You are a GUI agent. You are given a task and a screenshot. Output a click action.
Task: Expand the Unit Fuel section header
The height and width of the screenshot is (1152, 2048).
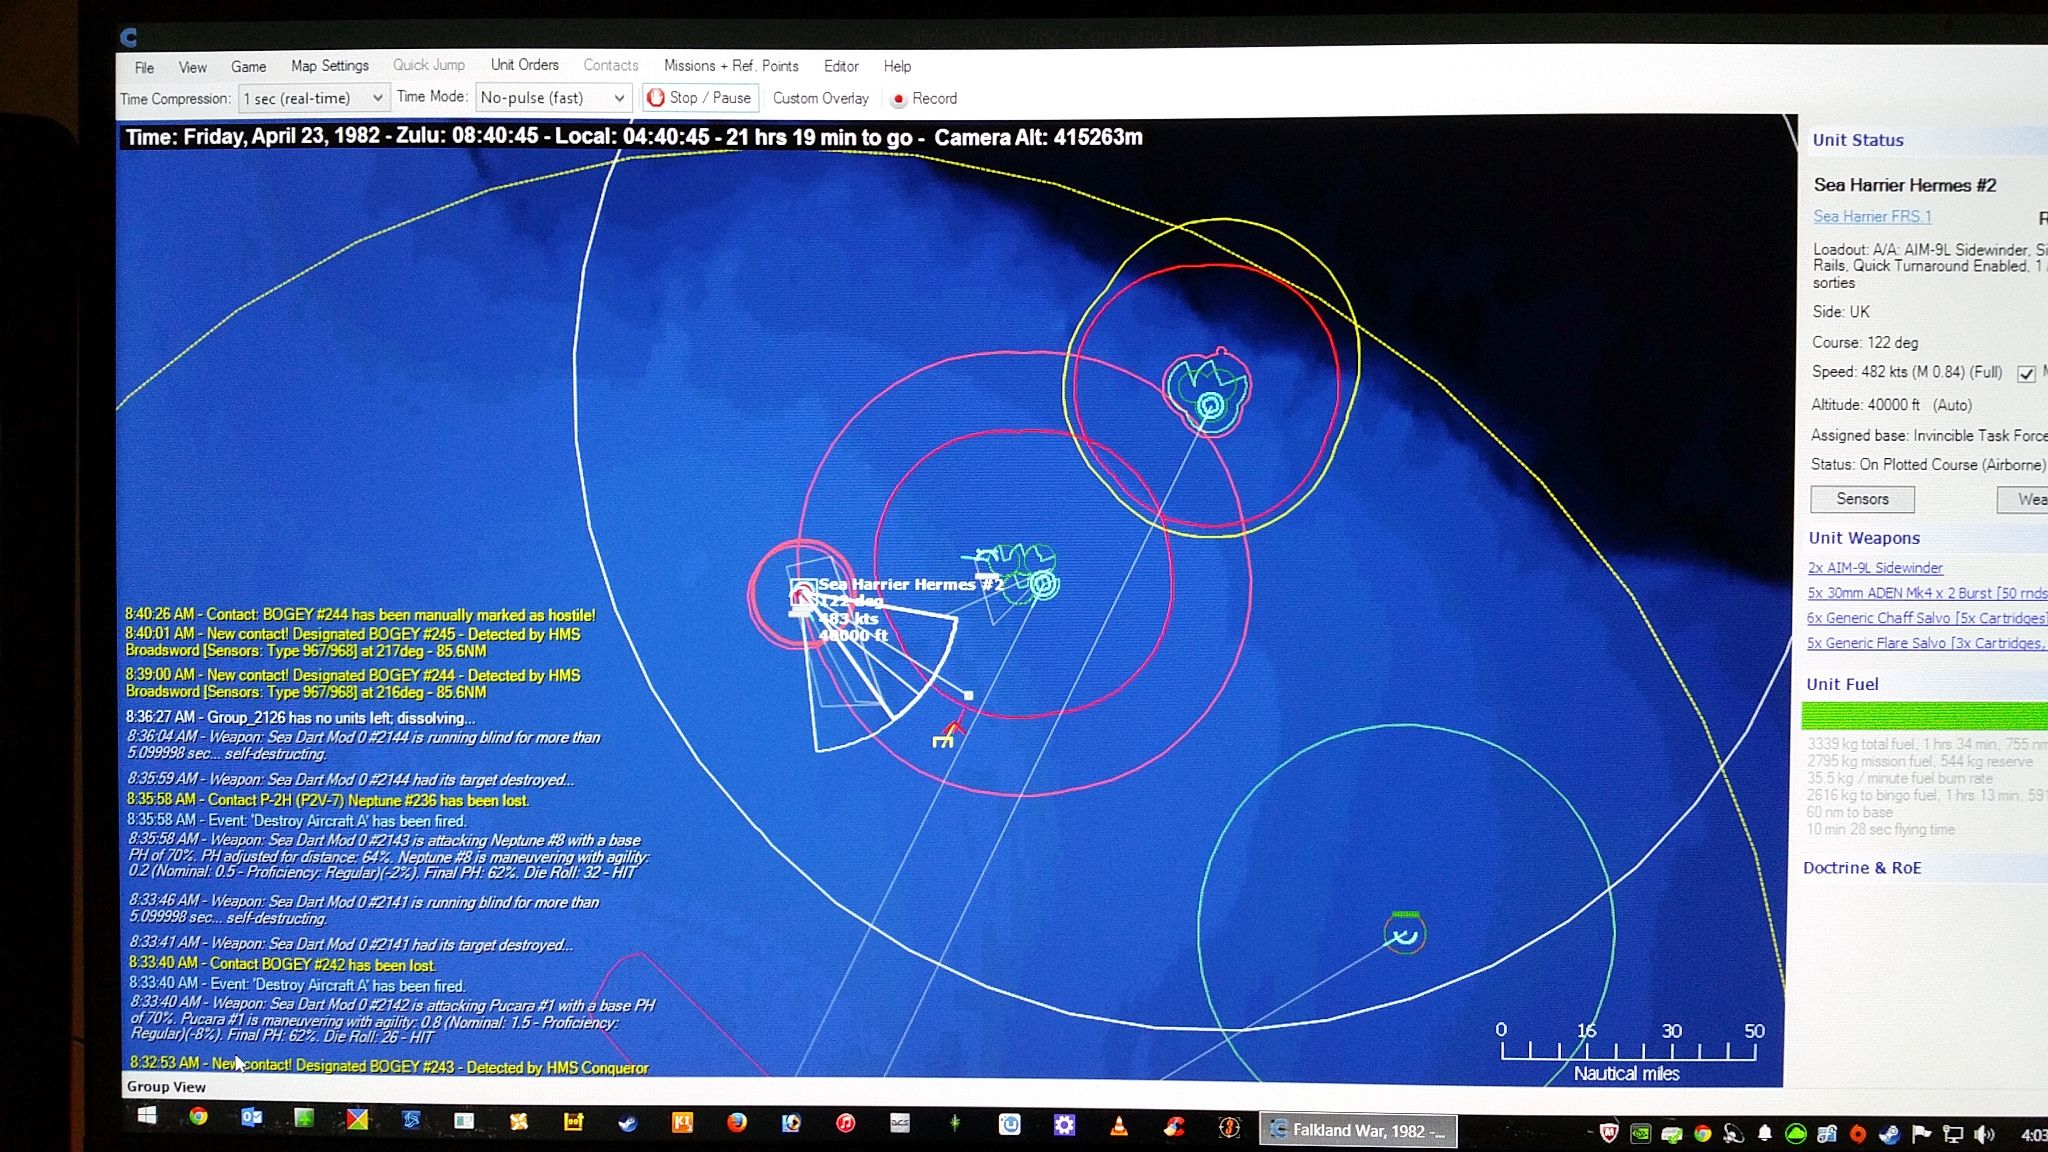coord(1842,684)
